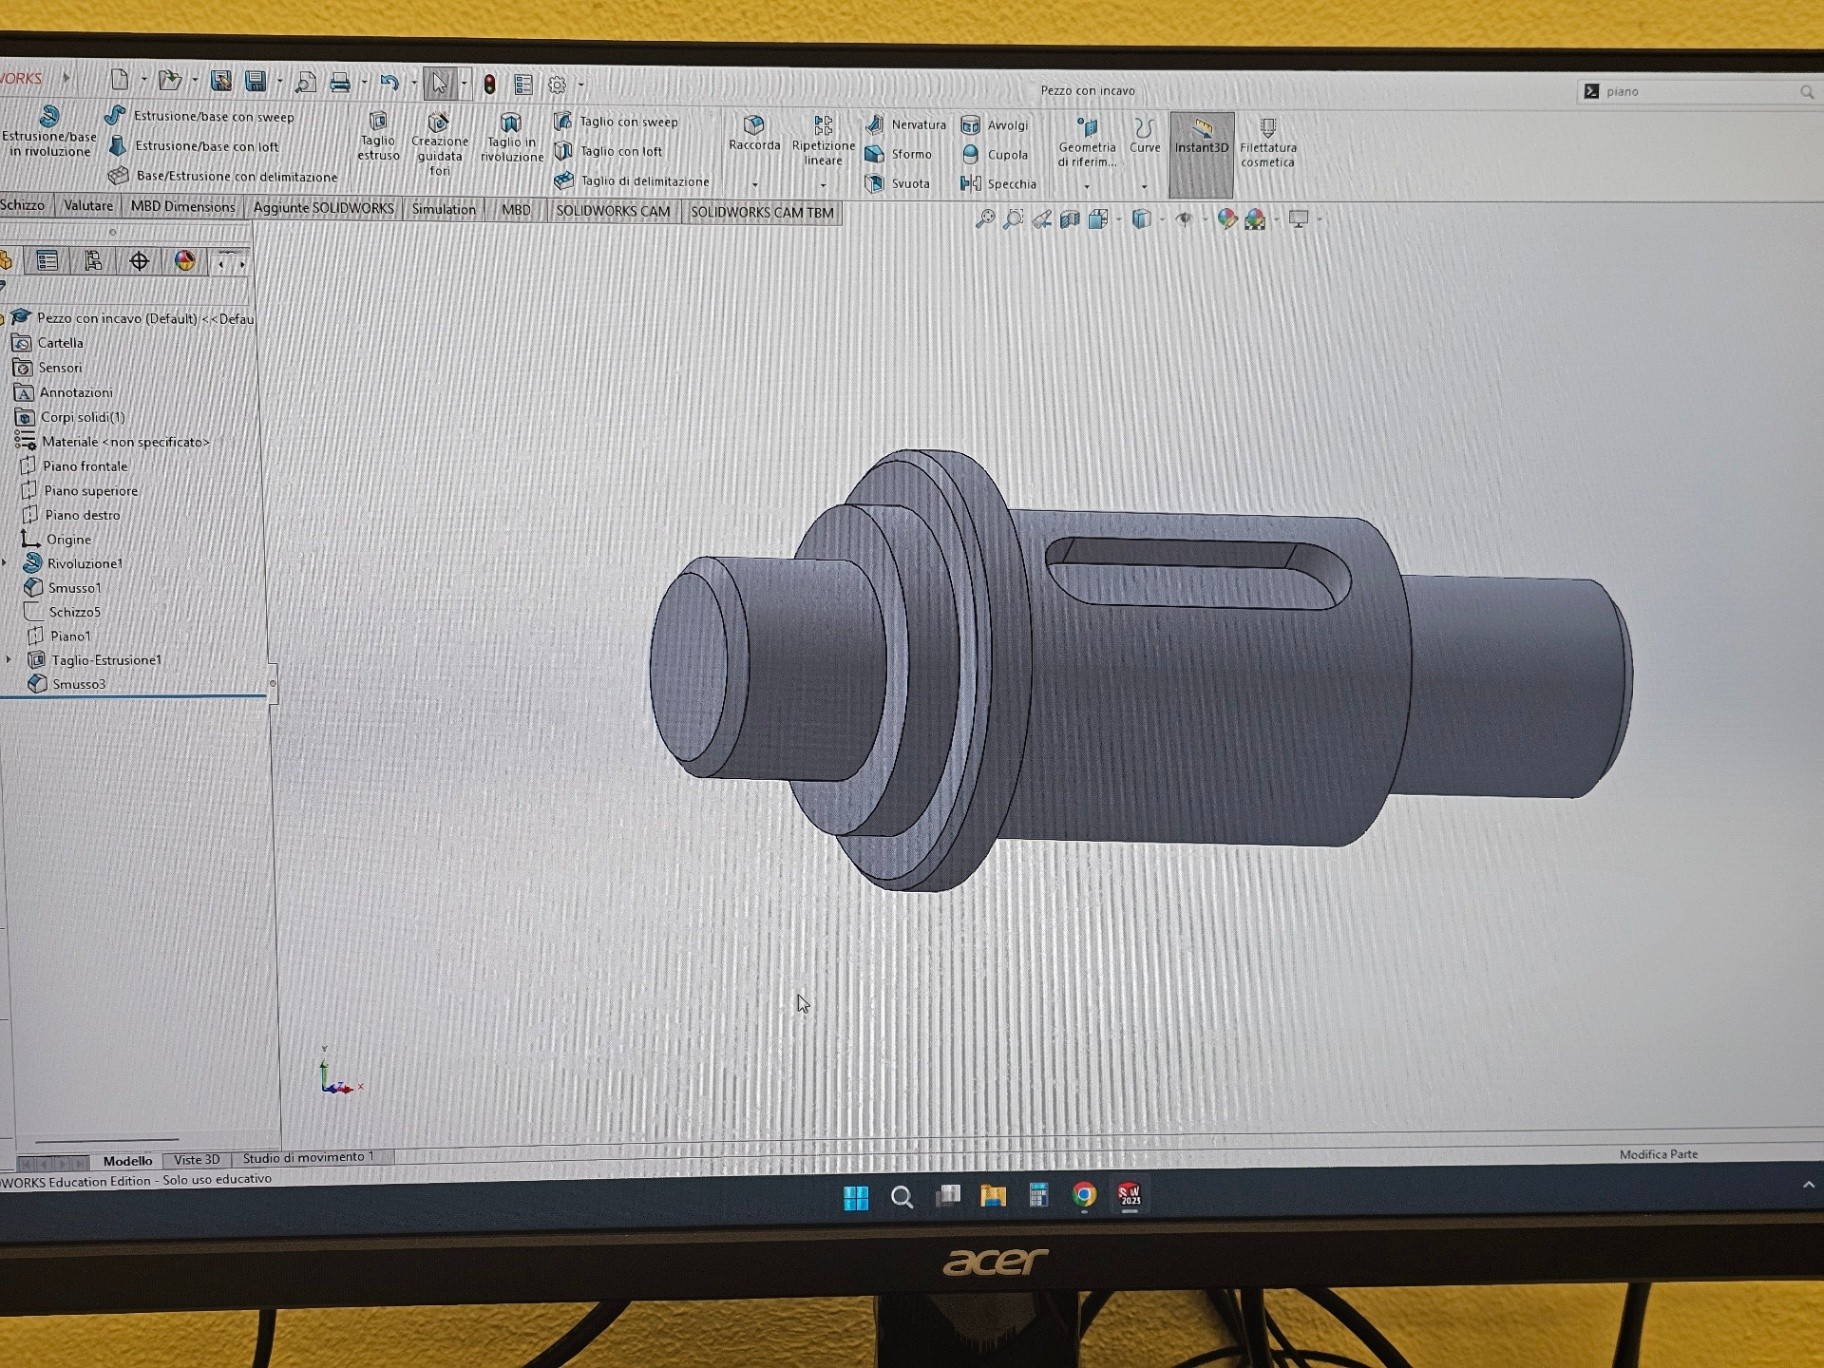The height and width of the screenshot is (1368, 1824).
Task: Click the Rebuild traffic light icon
Action: coord(490,85)
